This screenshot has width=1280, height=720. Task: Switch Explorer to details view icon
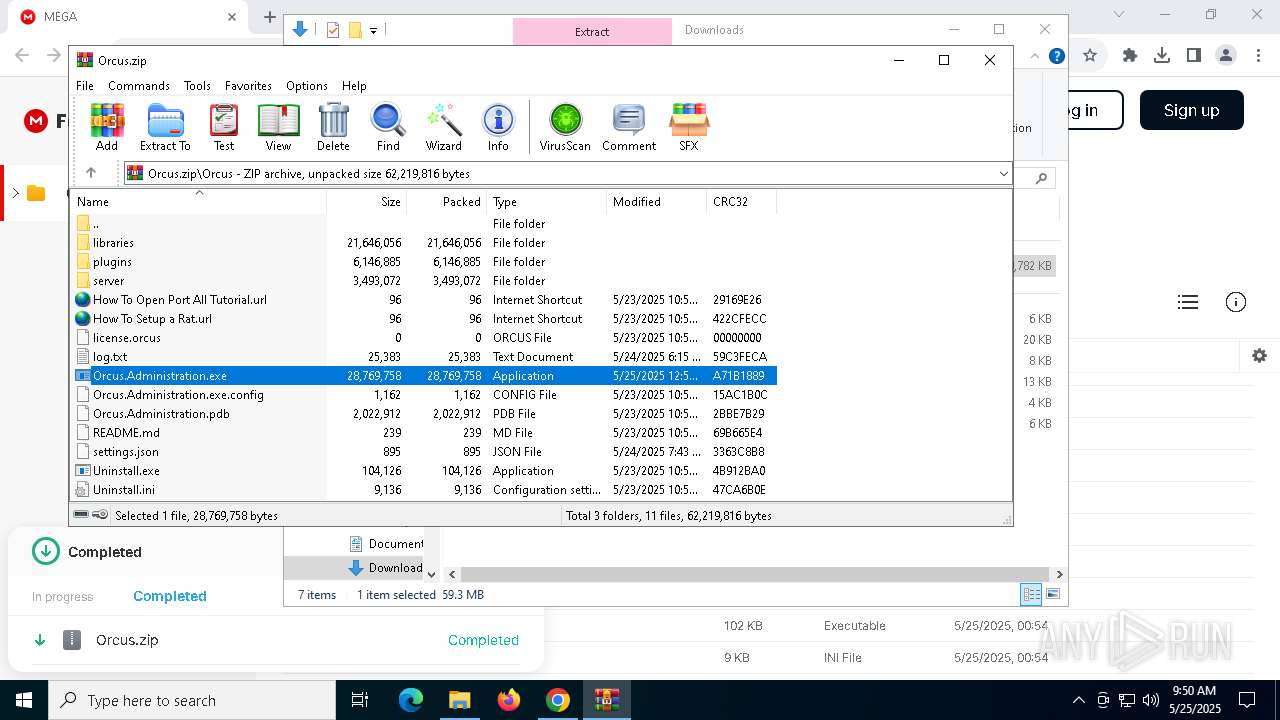[1031, 594]
